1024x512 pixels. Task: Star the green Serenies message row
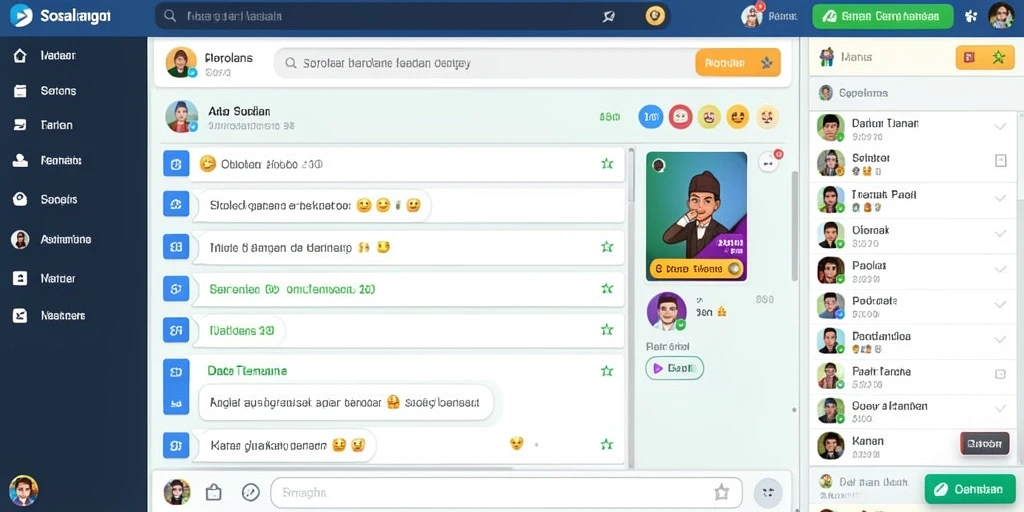pyautogui.click(x=607, y=288)
